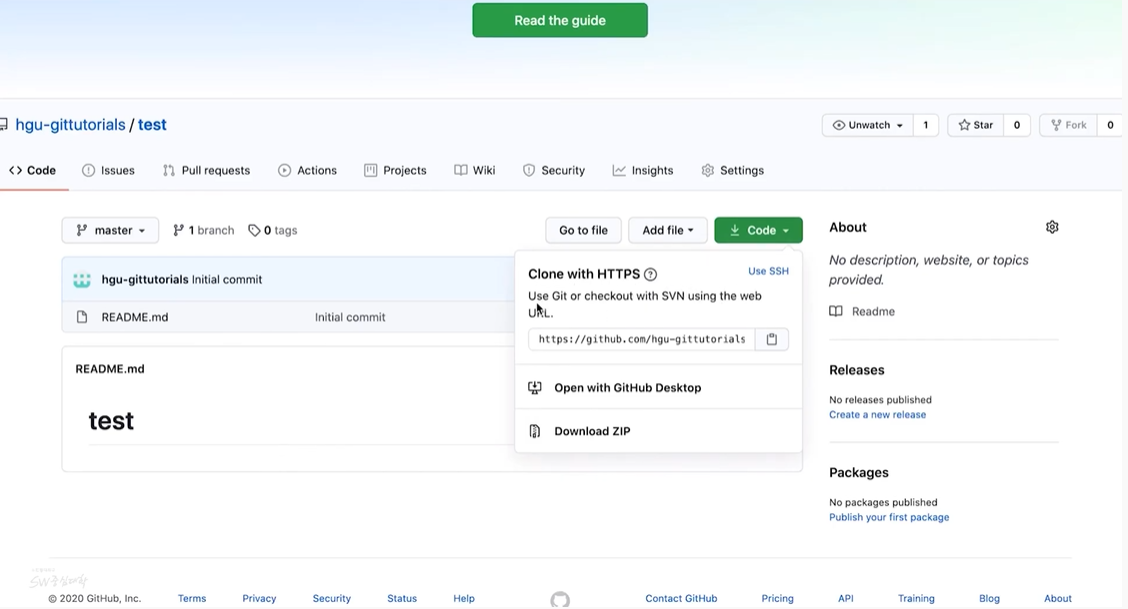This screenshot has height=609, width=1128.
Task: Click the fork count 0
Action: (1110, 125)
